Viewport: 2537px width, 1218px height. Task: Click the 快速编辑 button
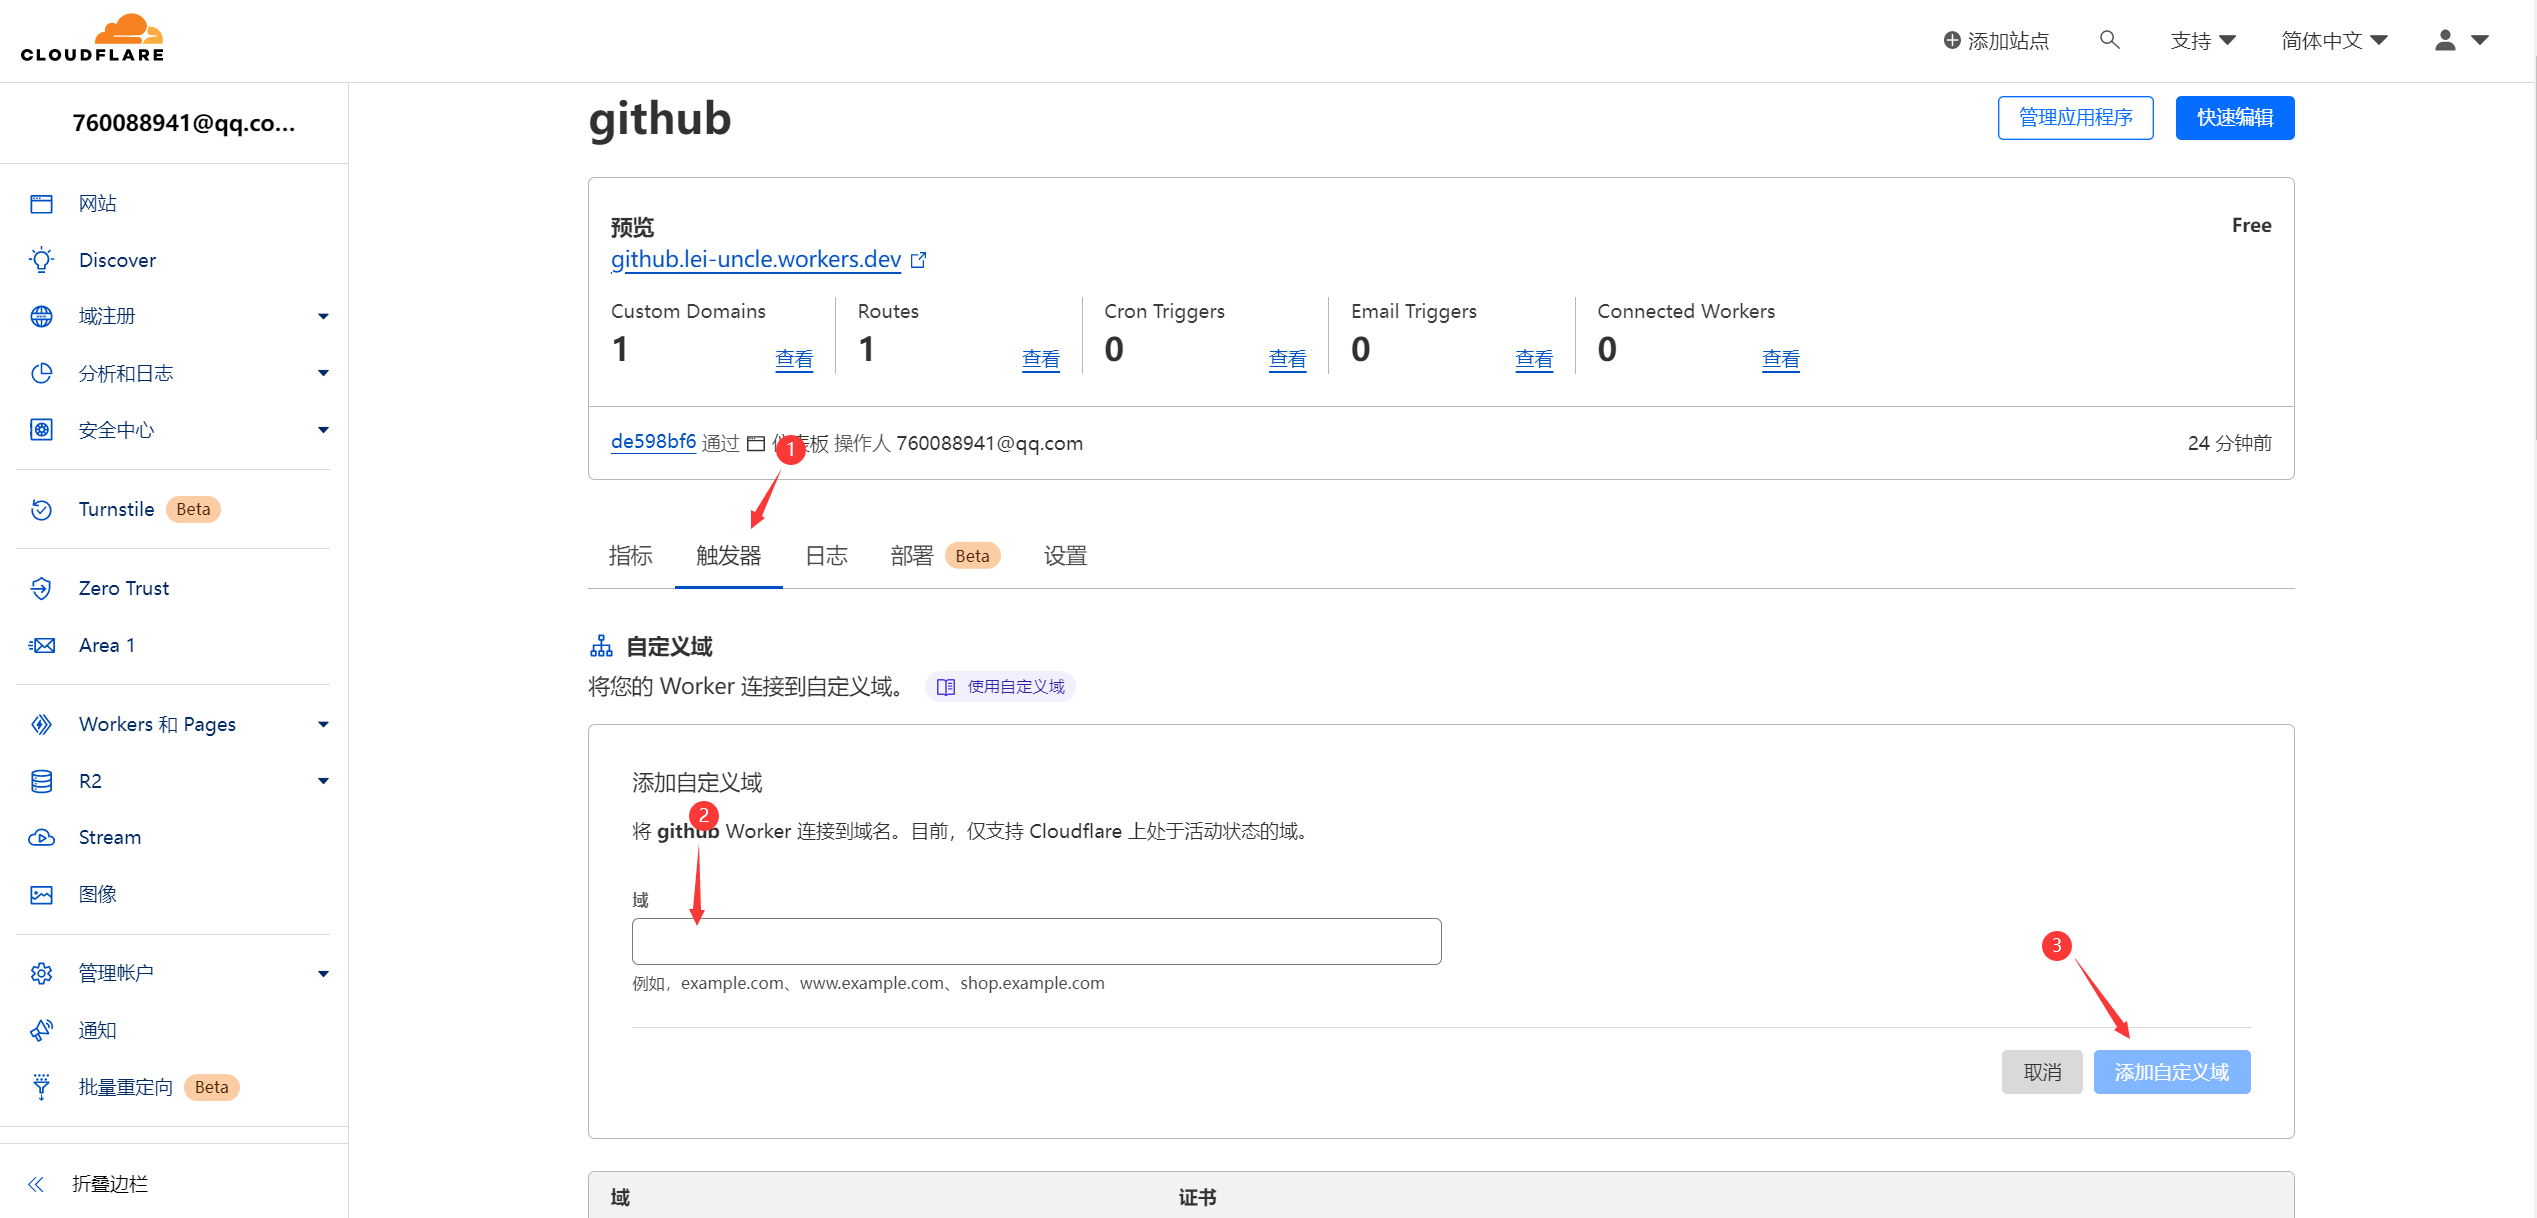pyautogui.click(x=2235, y=118)
